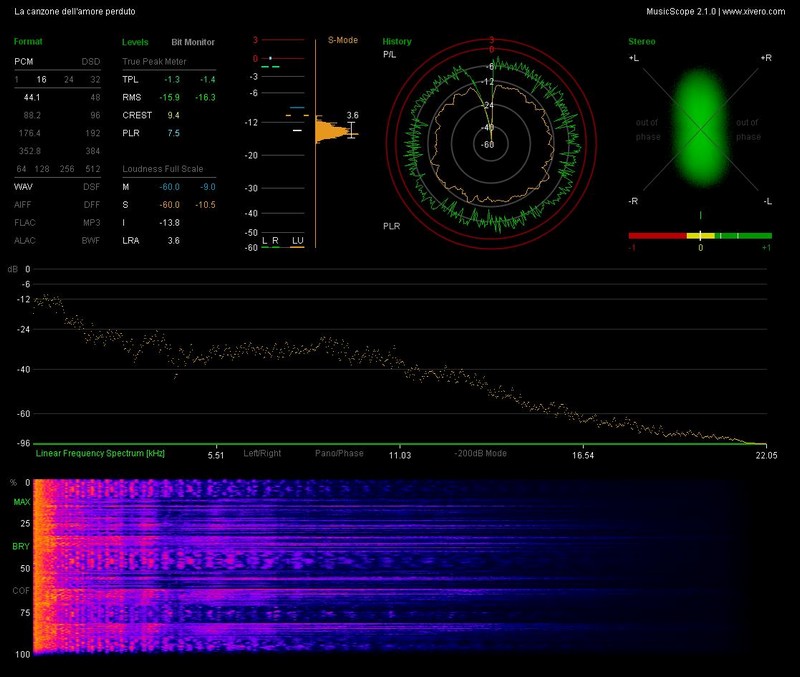Click the BRY spectrogram color label
The width and height of the screenshot is (800, 677).
(21, 546)
